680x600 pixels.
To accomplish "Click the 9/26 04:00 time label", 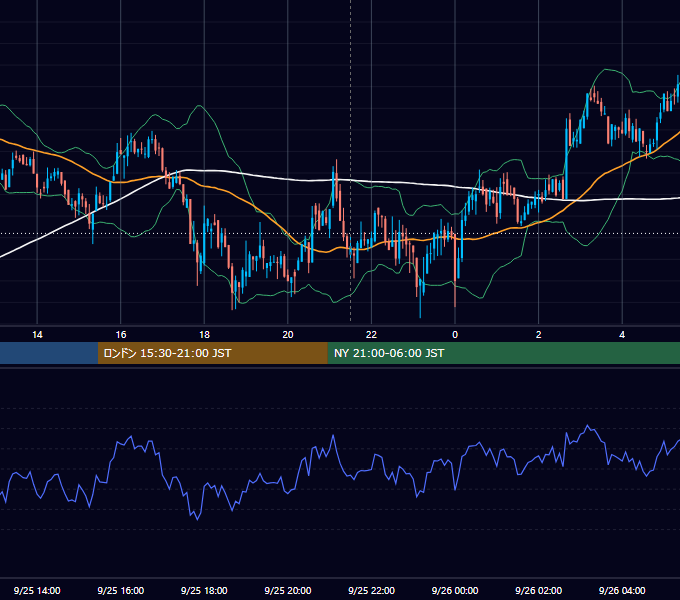I will [622, 590].
